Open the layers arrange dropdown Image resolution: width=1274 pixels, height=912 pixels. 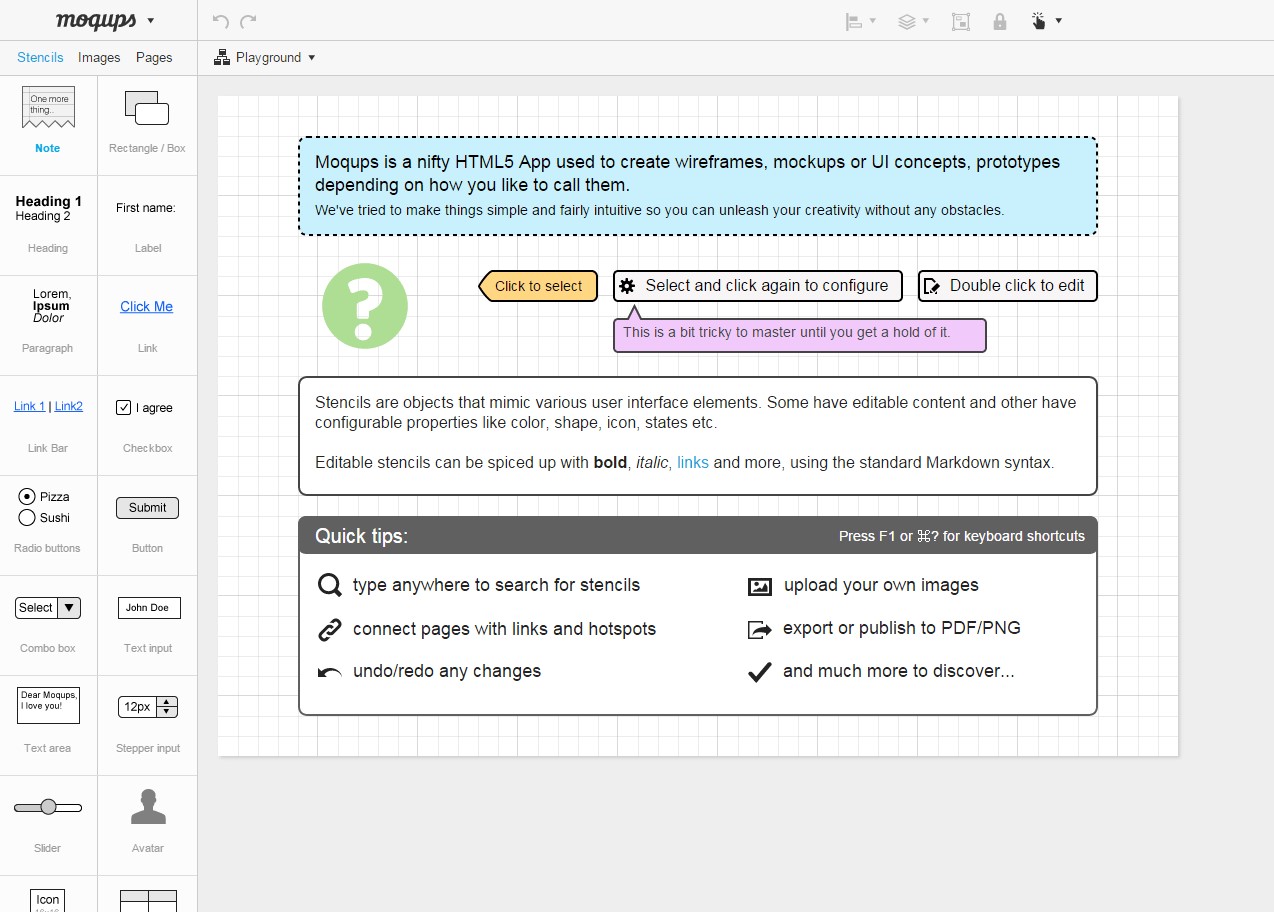click(914, 21)
